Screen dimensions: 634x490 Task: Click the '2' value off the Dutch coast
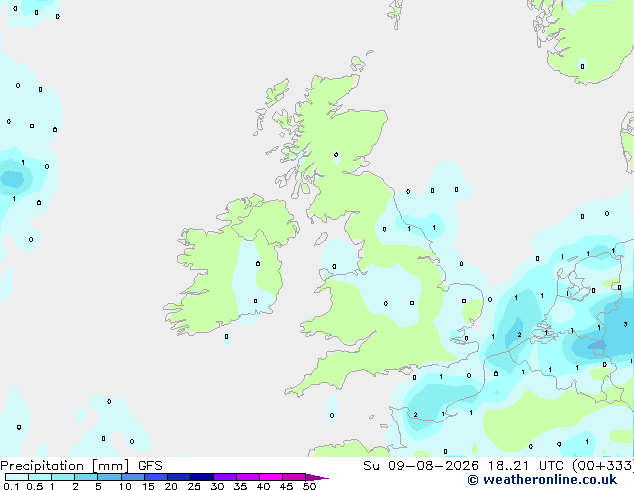point(519,334)
